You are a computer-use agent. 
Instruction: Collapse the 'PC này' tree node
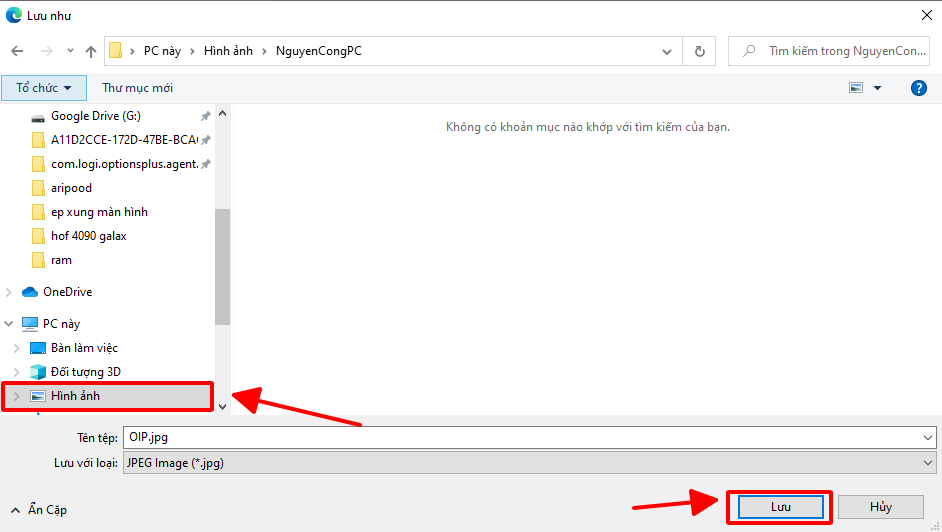pos(9,324)
